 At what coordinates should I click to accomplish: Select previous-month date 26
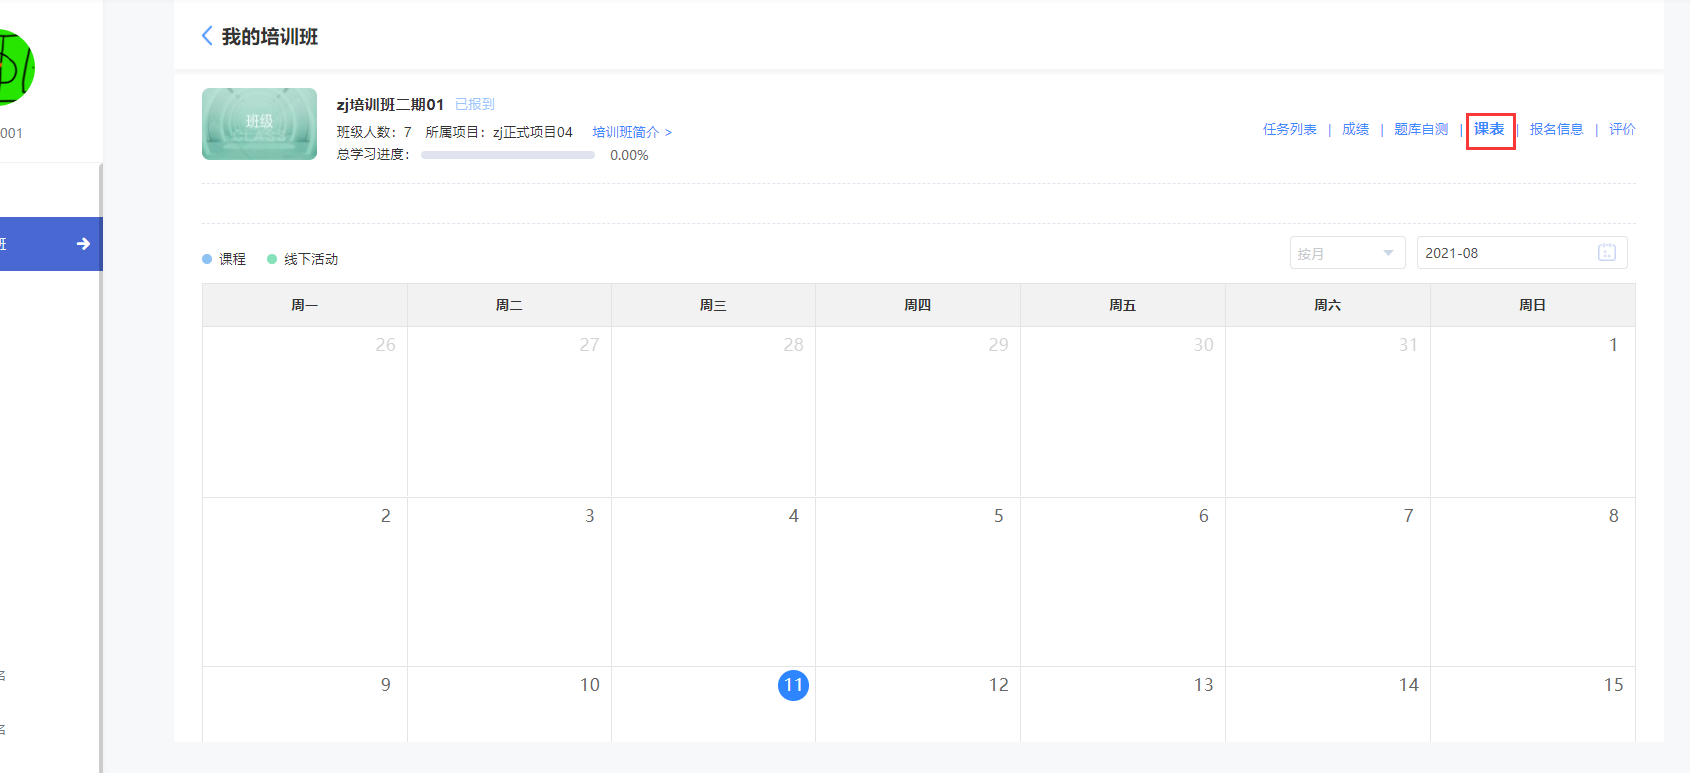pyautogui.click(x=386, y=345)
